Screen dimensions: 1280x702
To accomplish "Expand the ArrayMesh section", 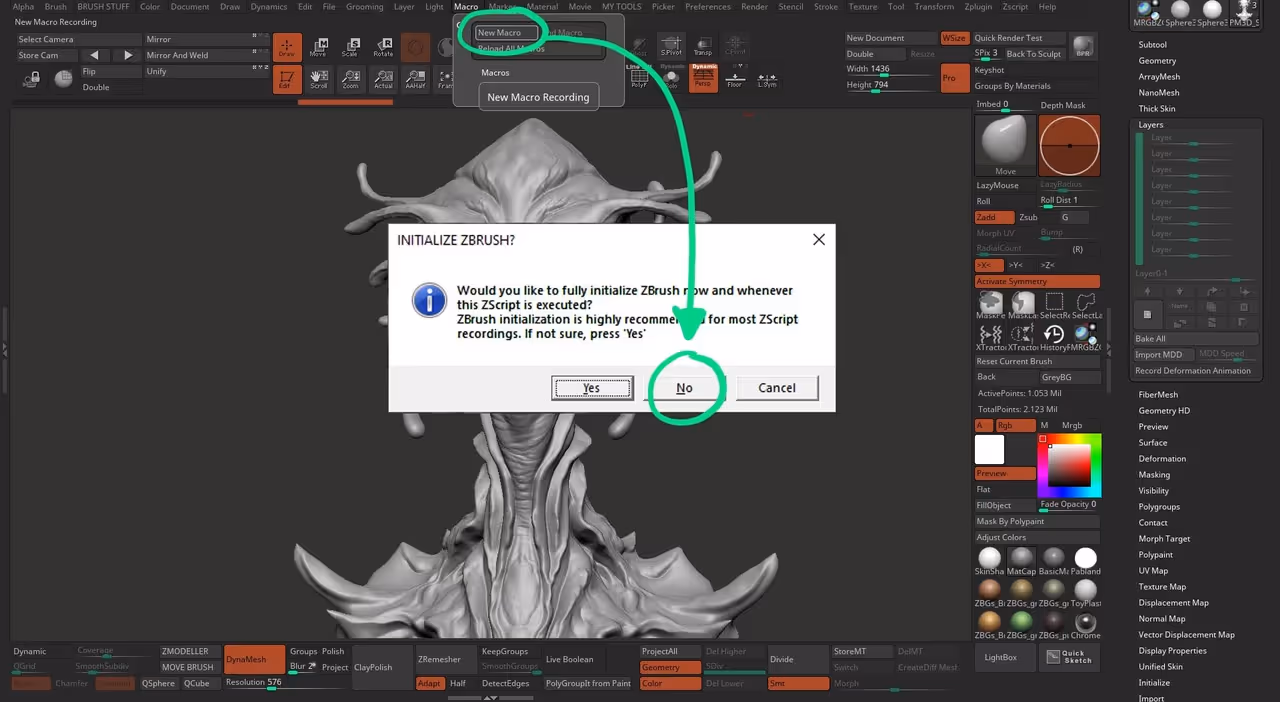I will point(1159,77).
